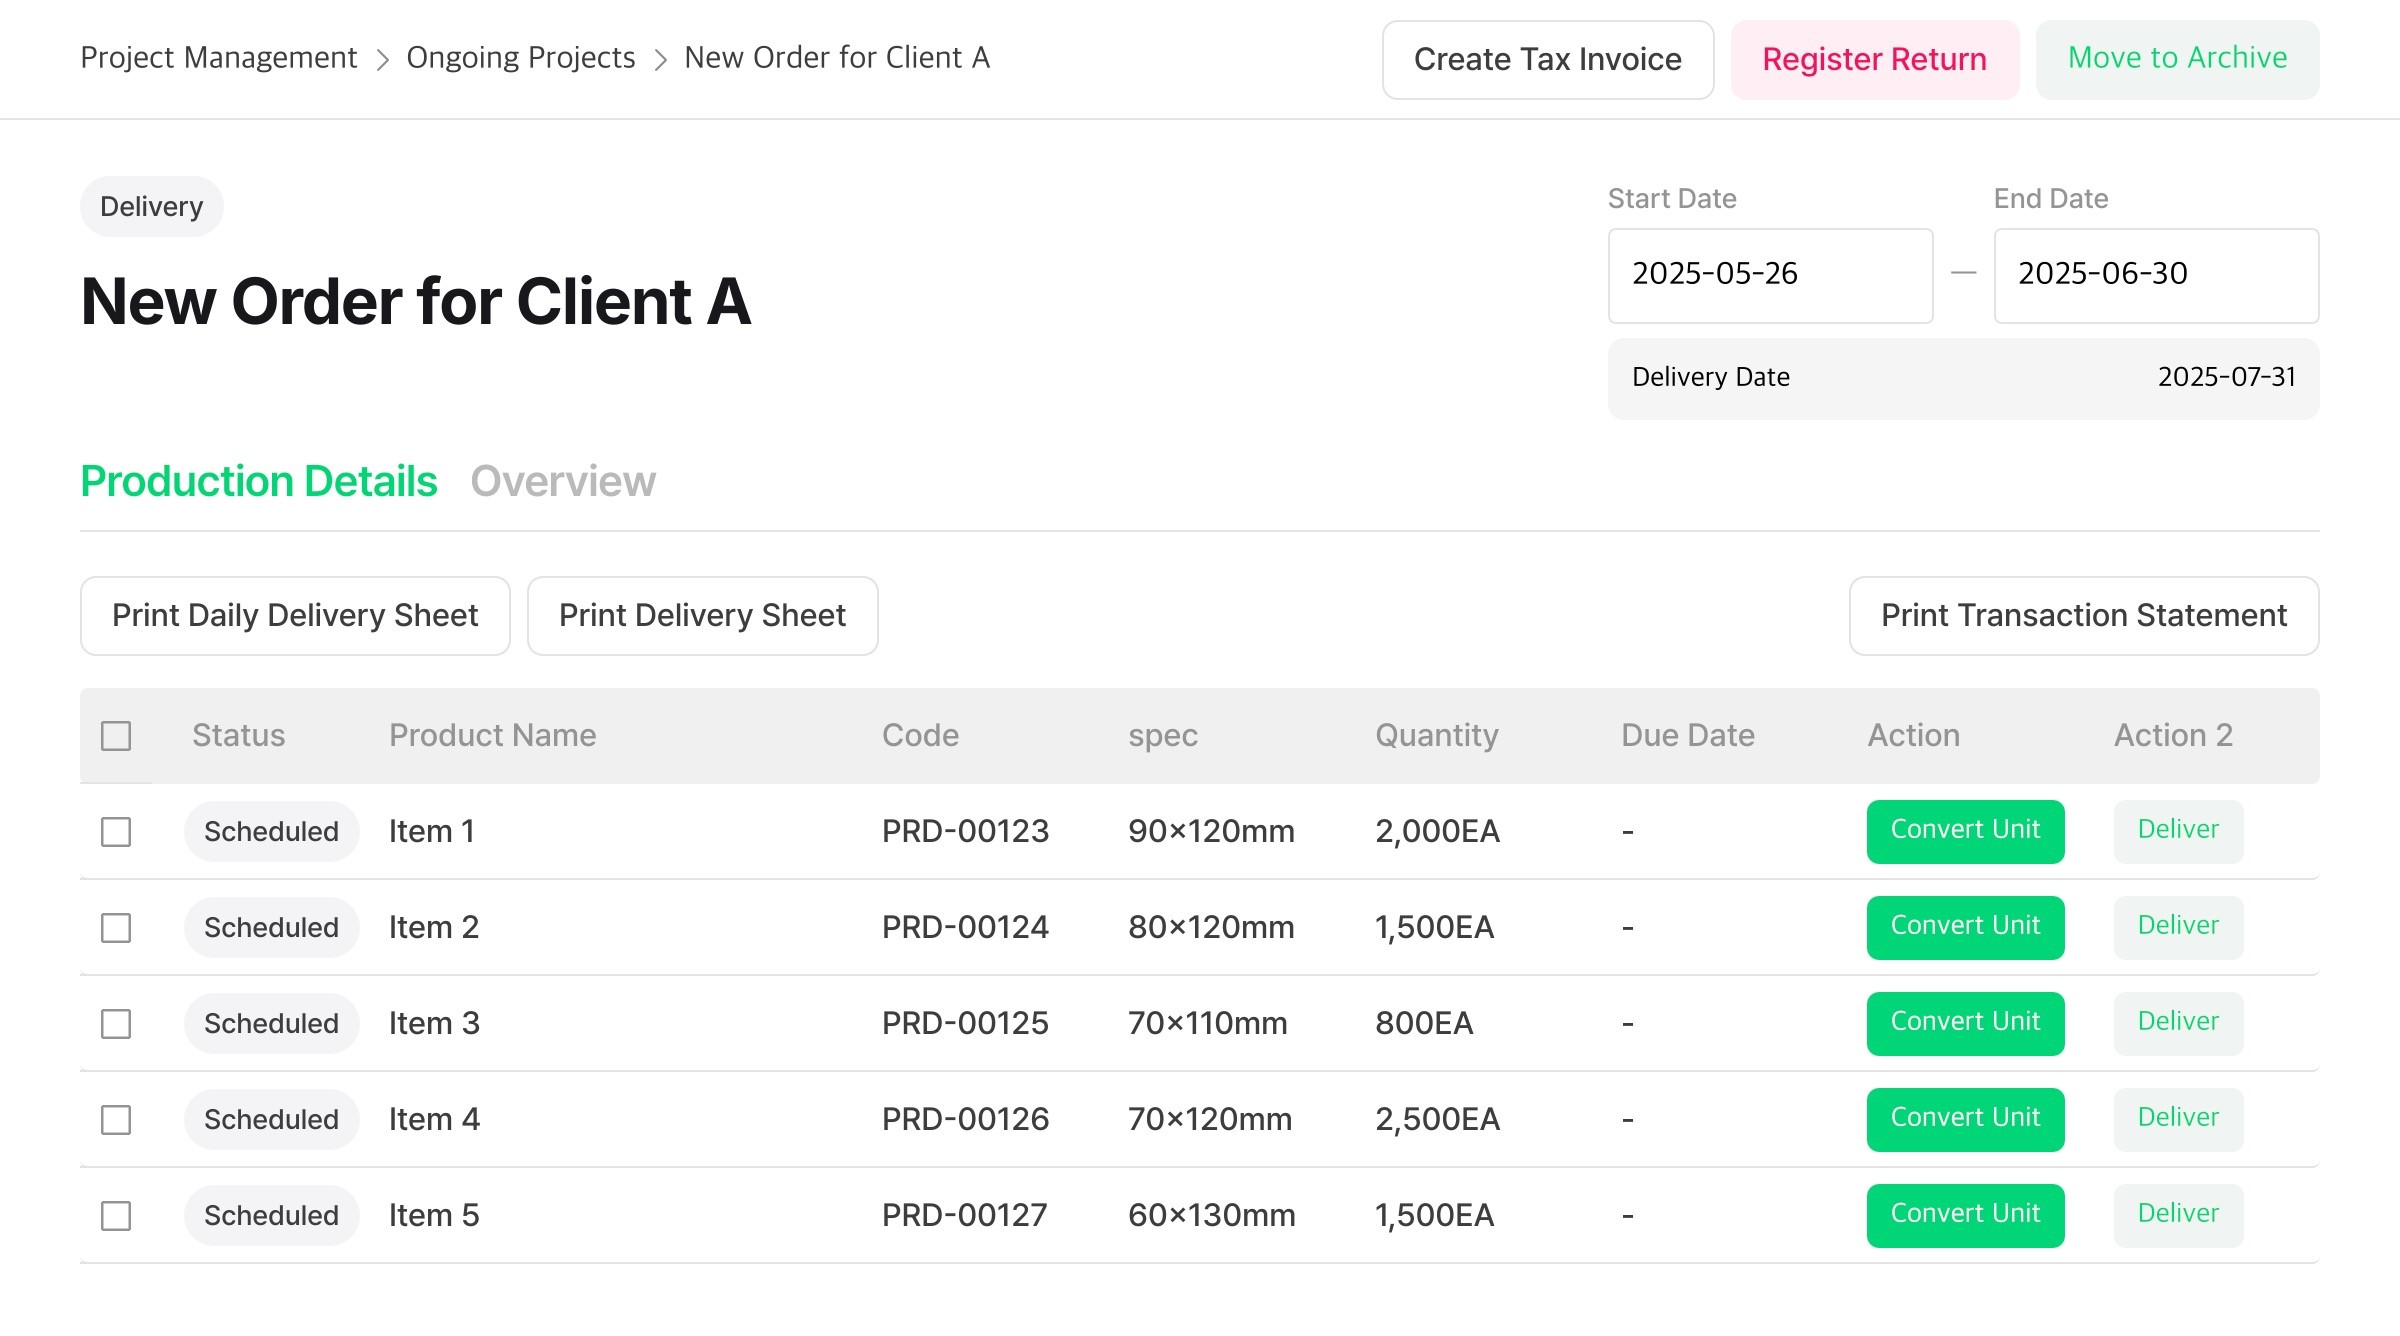Tick the checkbox for Item 1 row

point(116,832)
